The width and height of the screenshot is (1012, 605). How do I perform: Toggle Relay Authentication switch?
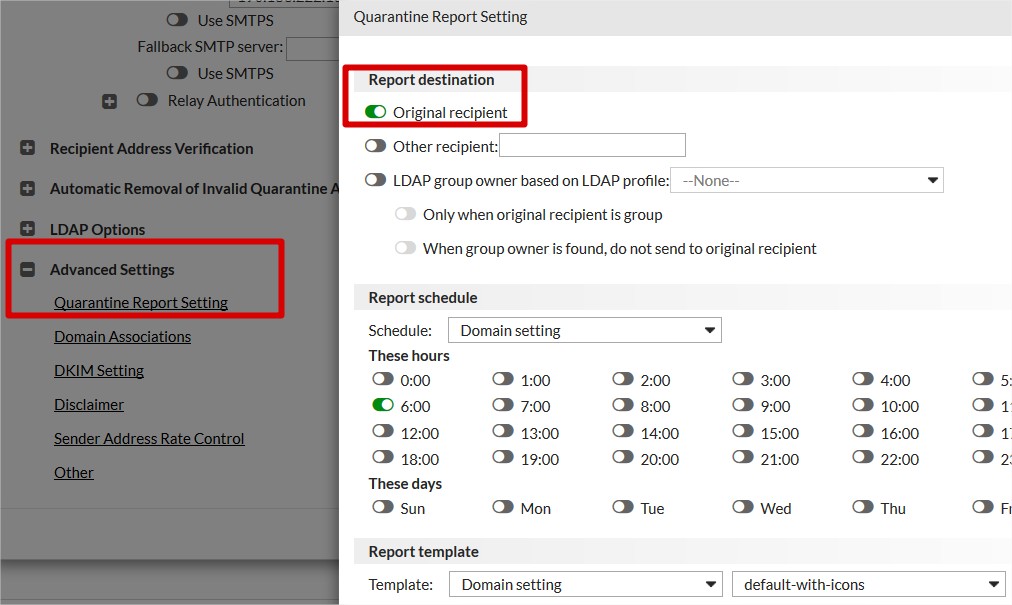tap(148, 100)
